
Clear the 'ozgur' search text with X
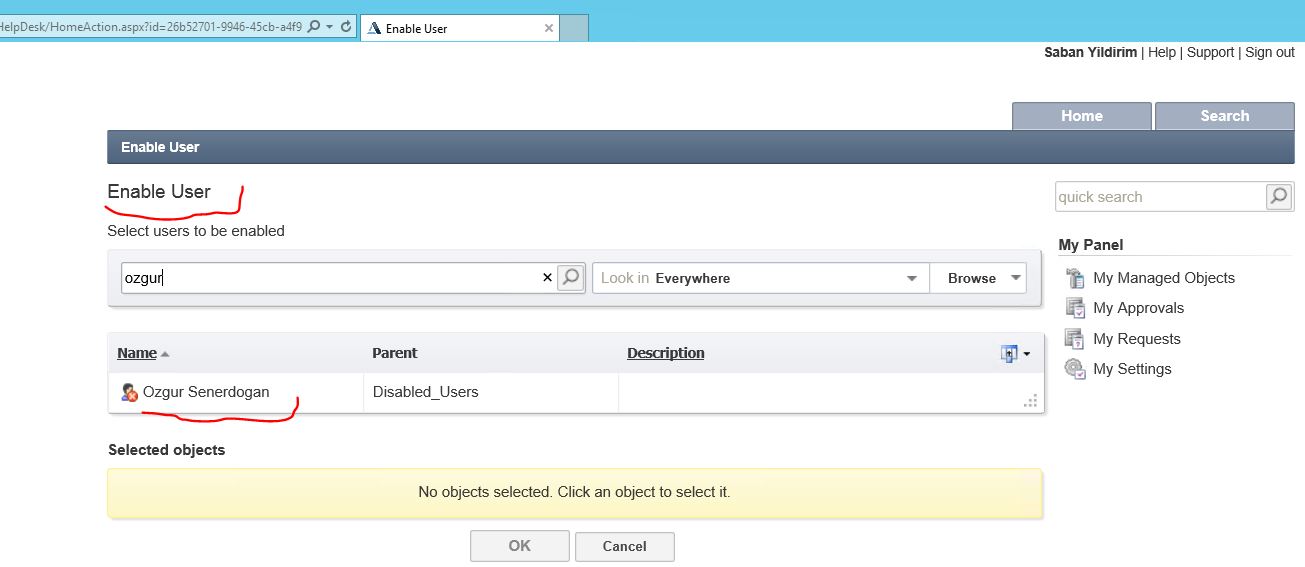[547, 278]
